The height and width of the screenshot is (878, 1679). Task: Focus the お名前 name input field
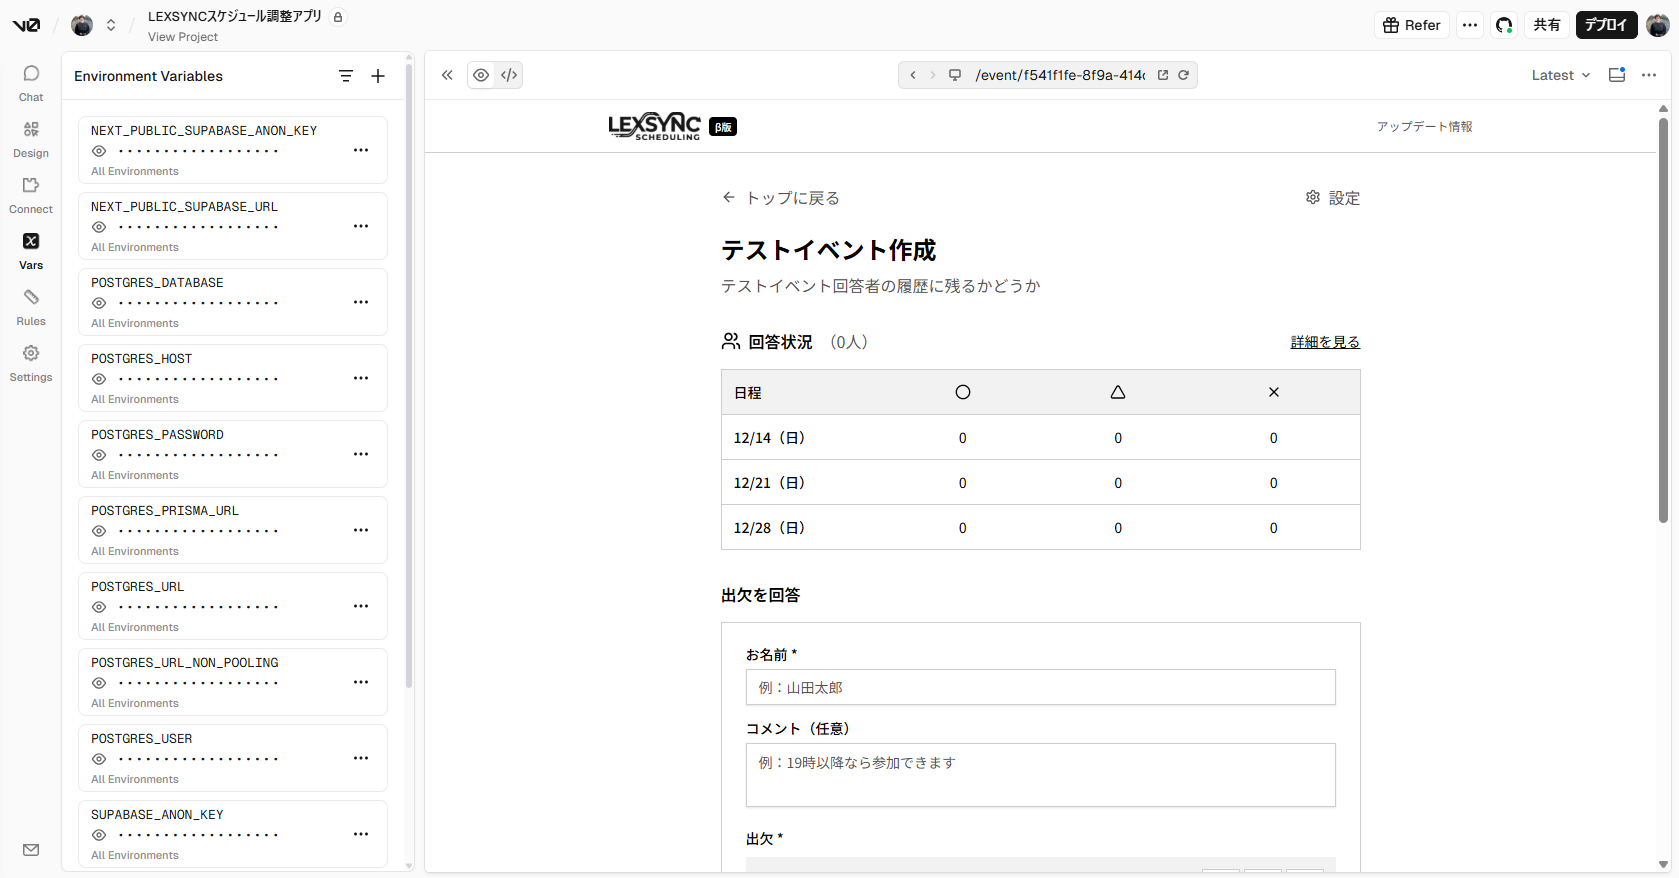click(1040, 687)
